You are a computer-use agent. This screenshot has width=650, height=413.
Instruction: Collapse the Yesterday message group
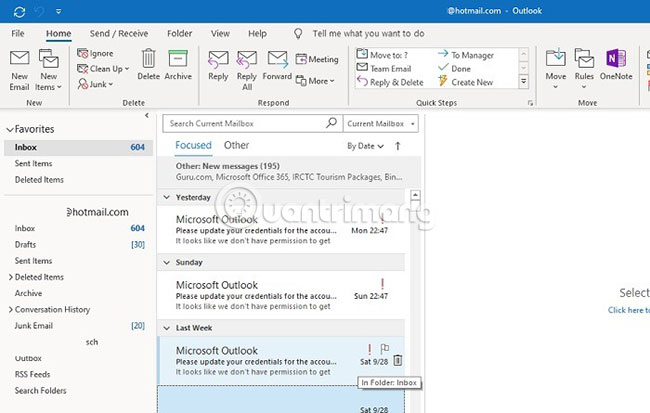point(167,197)
